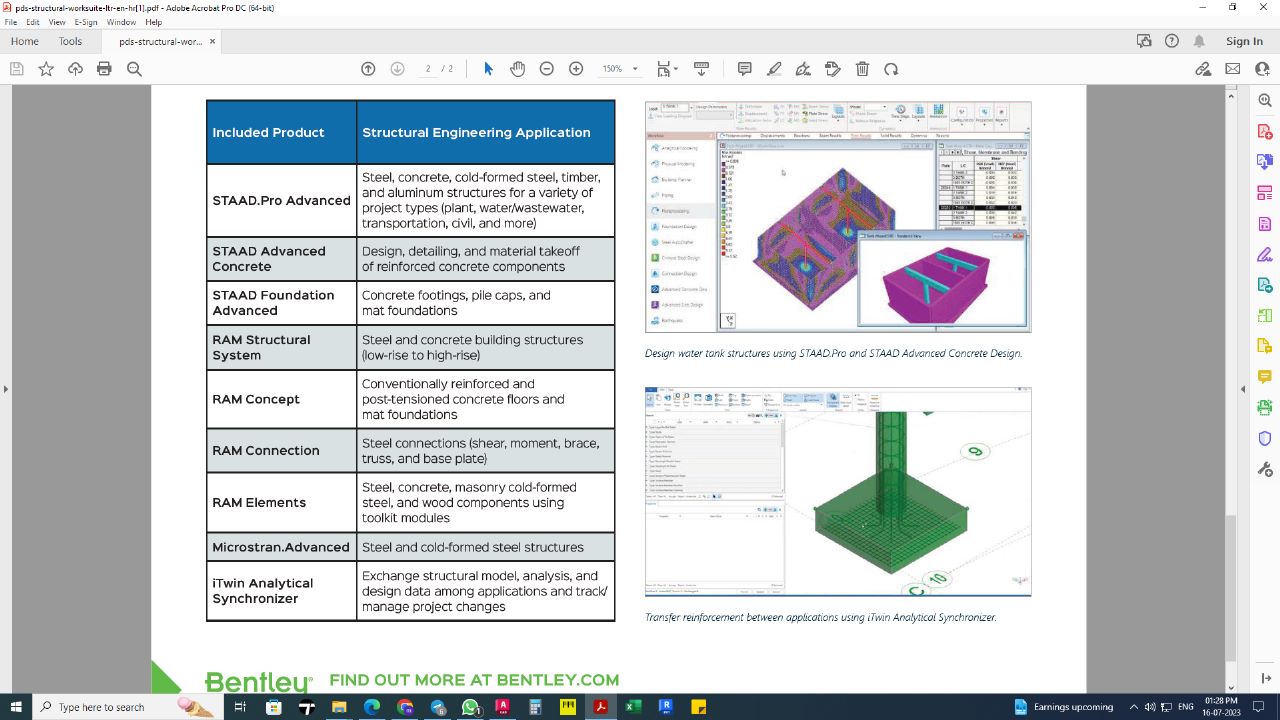Screen dimensions: 1280x720
Task: Open the Window menu
Action: tap(121, 22)
